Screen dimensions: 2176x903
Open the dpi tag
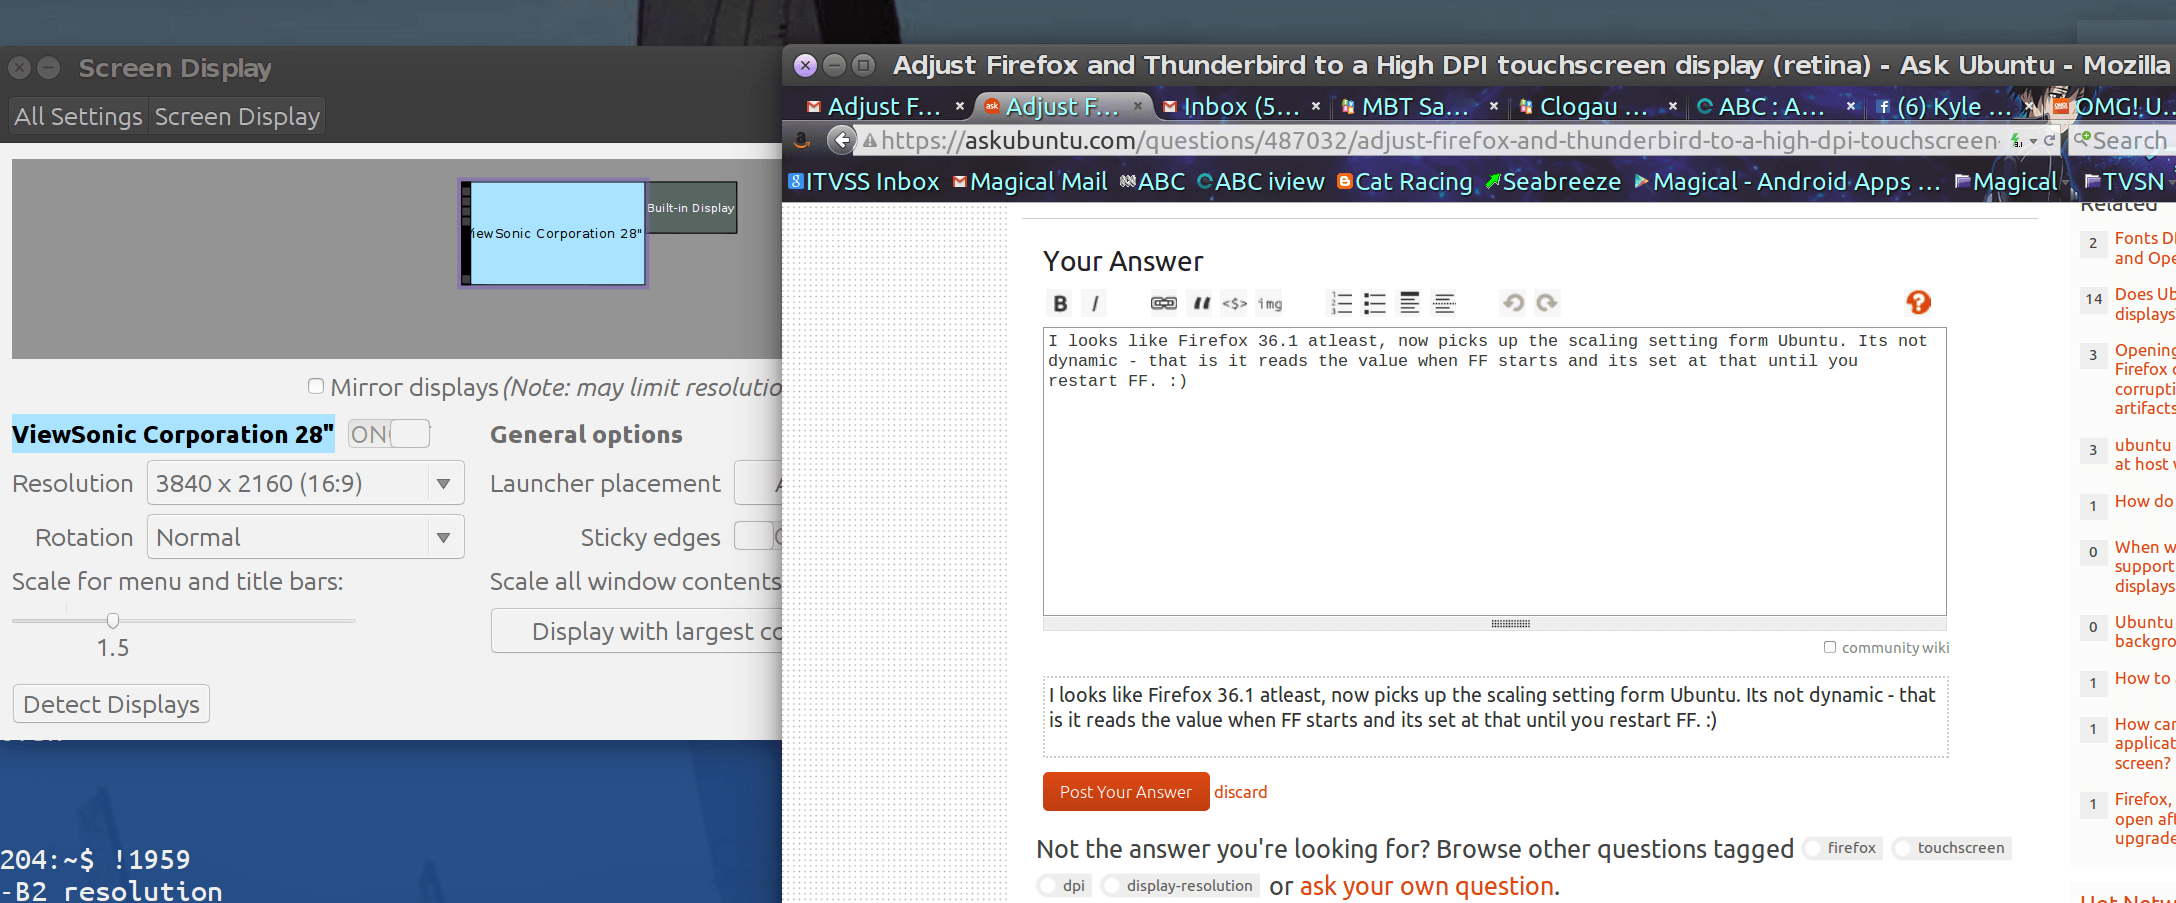coord(1065,886)
